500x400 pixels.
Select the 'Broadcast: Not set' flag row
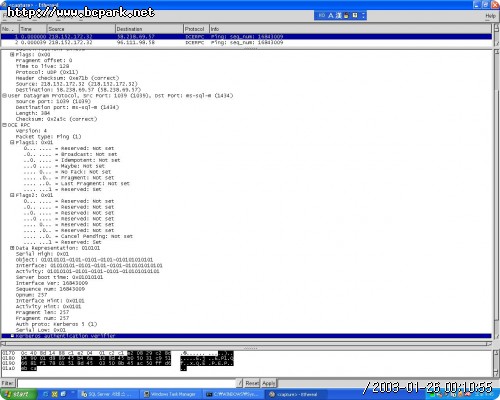pos(70,154)
